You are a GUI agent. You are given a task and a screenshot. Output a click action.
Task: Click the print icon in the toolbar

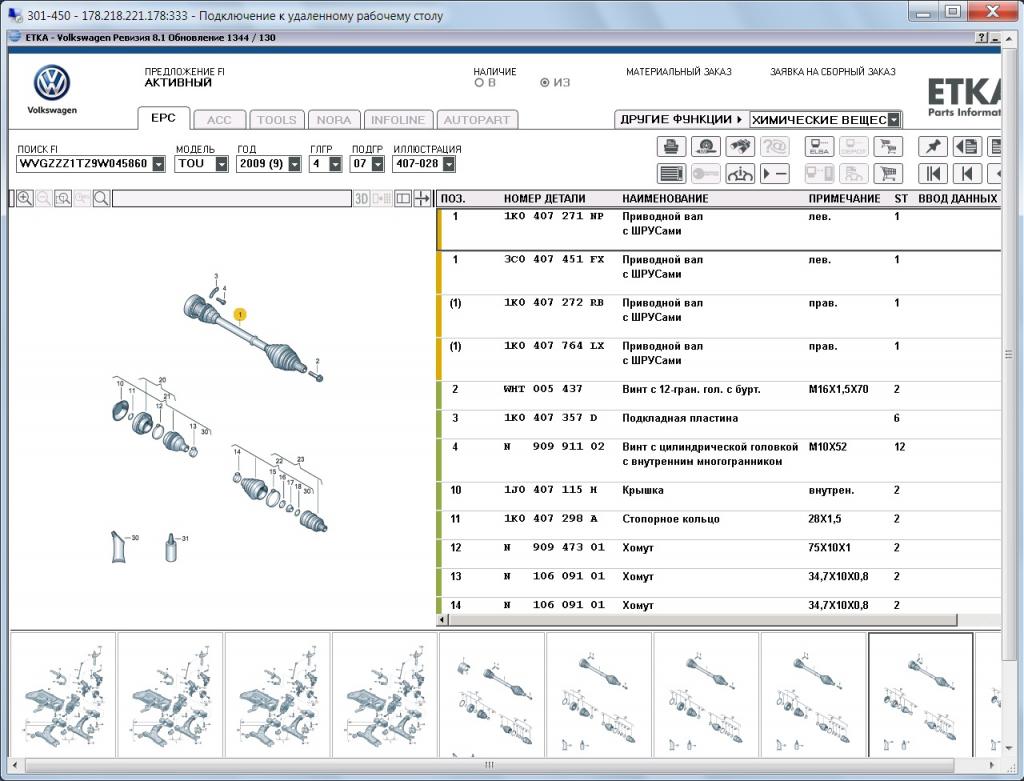[x=671, y=146]
